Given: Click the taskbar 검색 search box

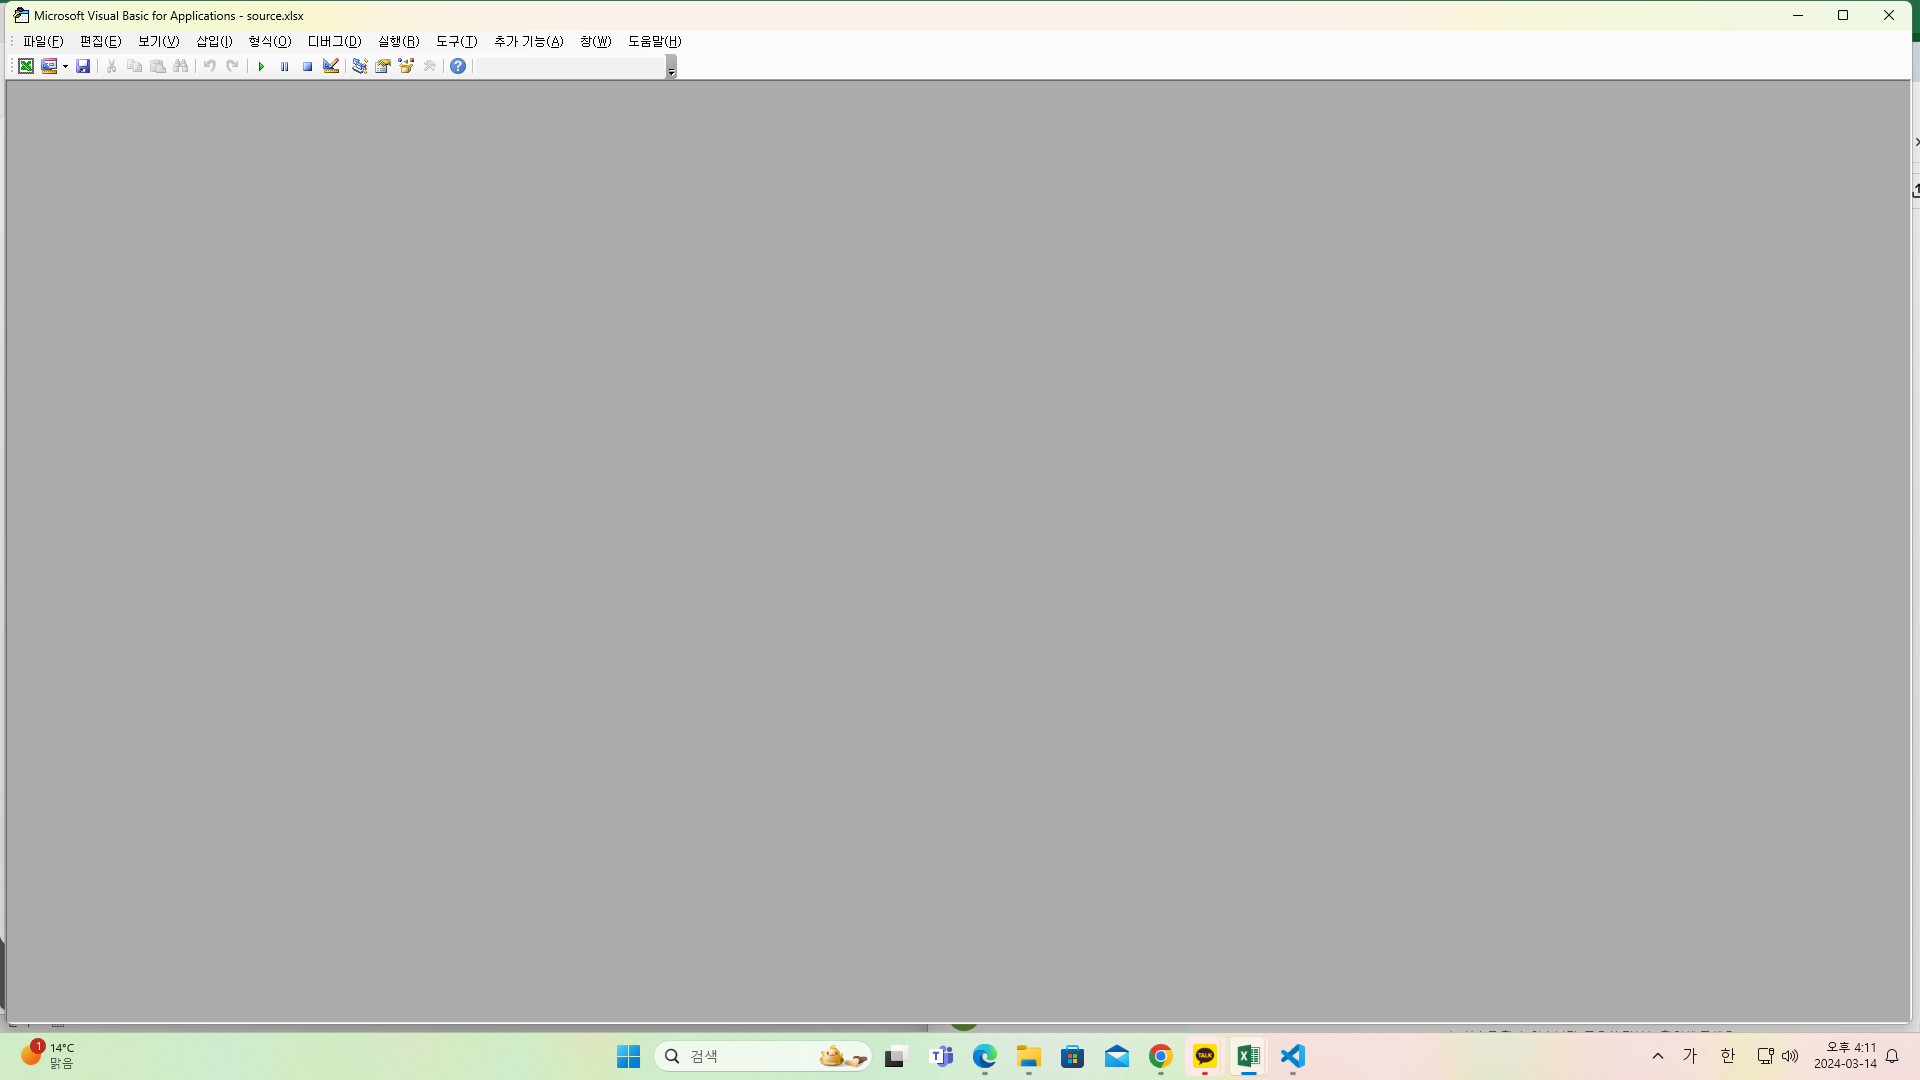Looking at the screenshot, I should [762, 1056].
